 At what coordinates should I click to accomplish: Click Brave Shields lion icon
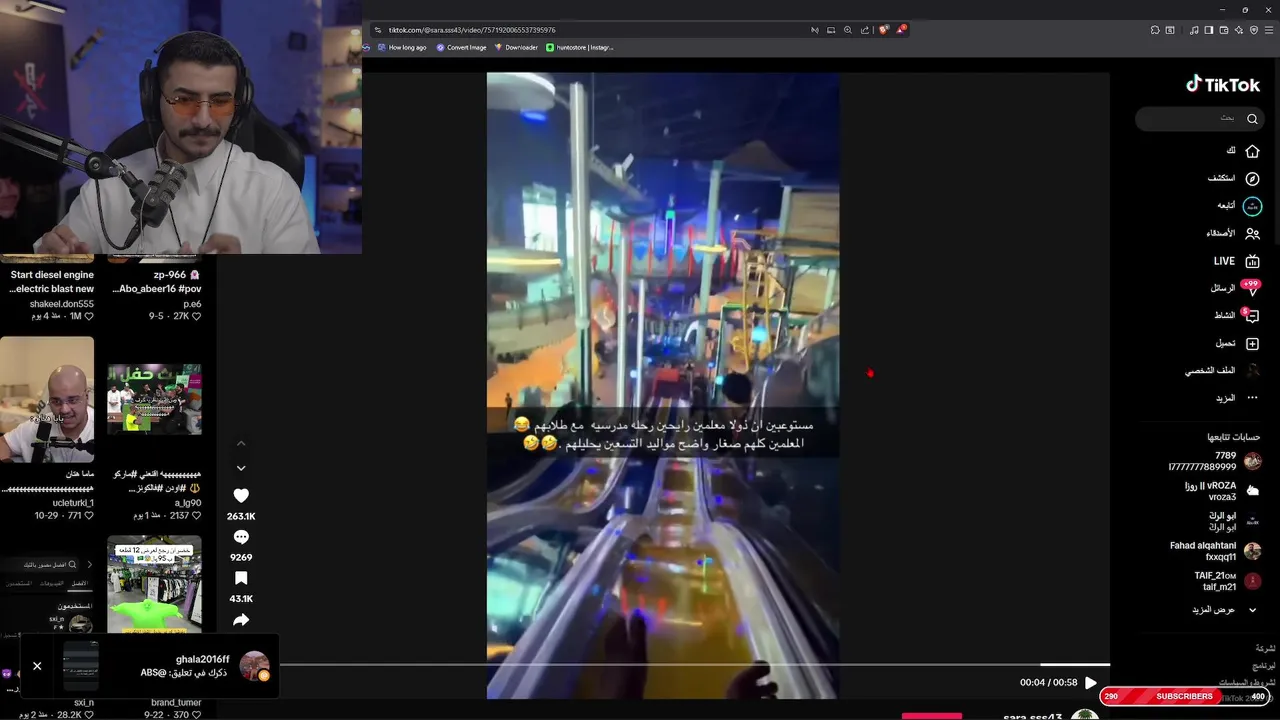tap(884, 30)
